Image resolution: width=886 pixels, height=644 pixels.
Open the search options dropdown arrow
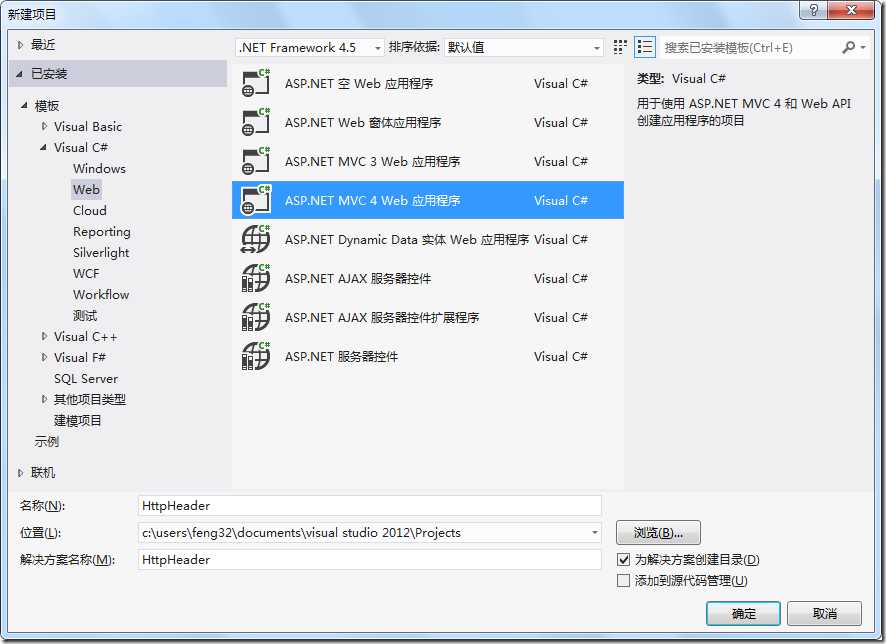point(863,47)
